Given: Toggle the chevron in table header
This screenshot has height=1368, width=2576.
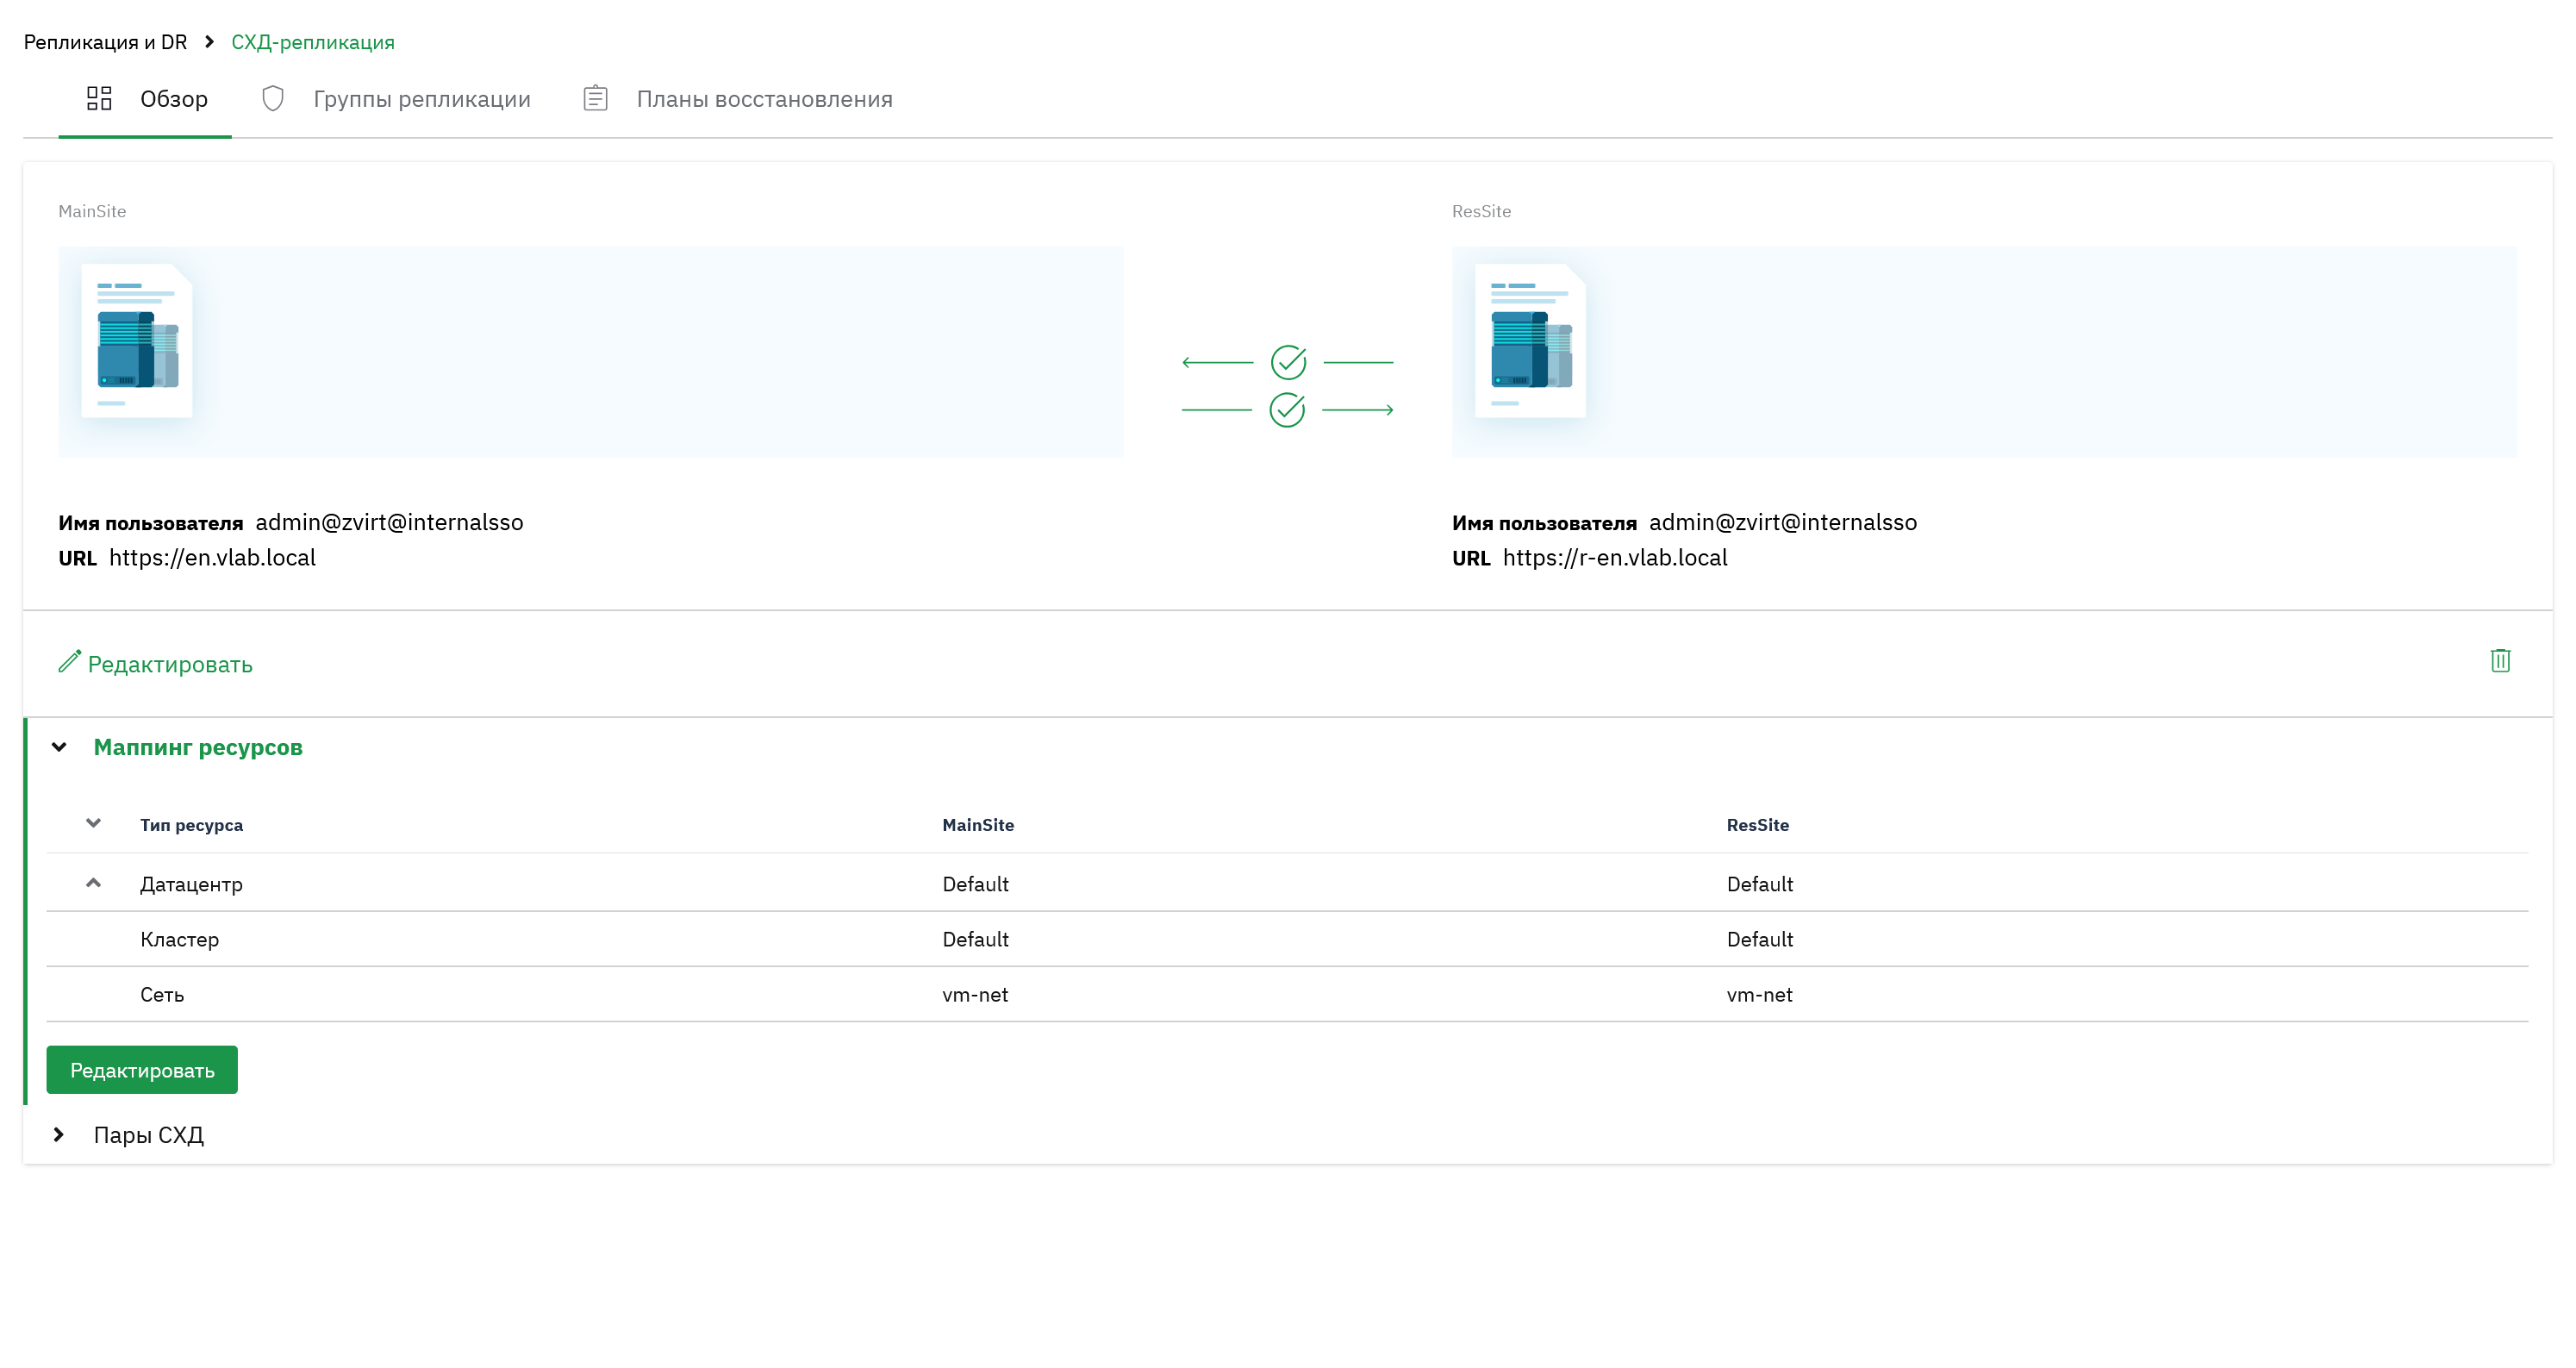Looking at the screenshot, I should pos(93,824).
